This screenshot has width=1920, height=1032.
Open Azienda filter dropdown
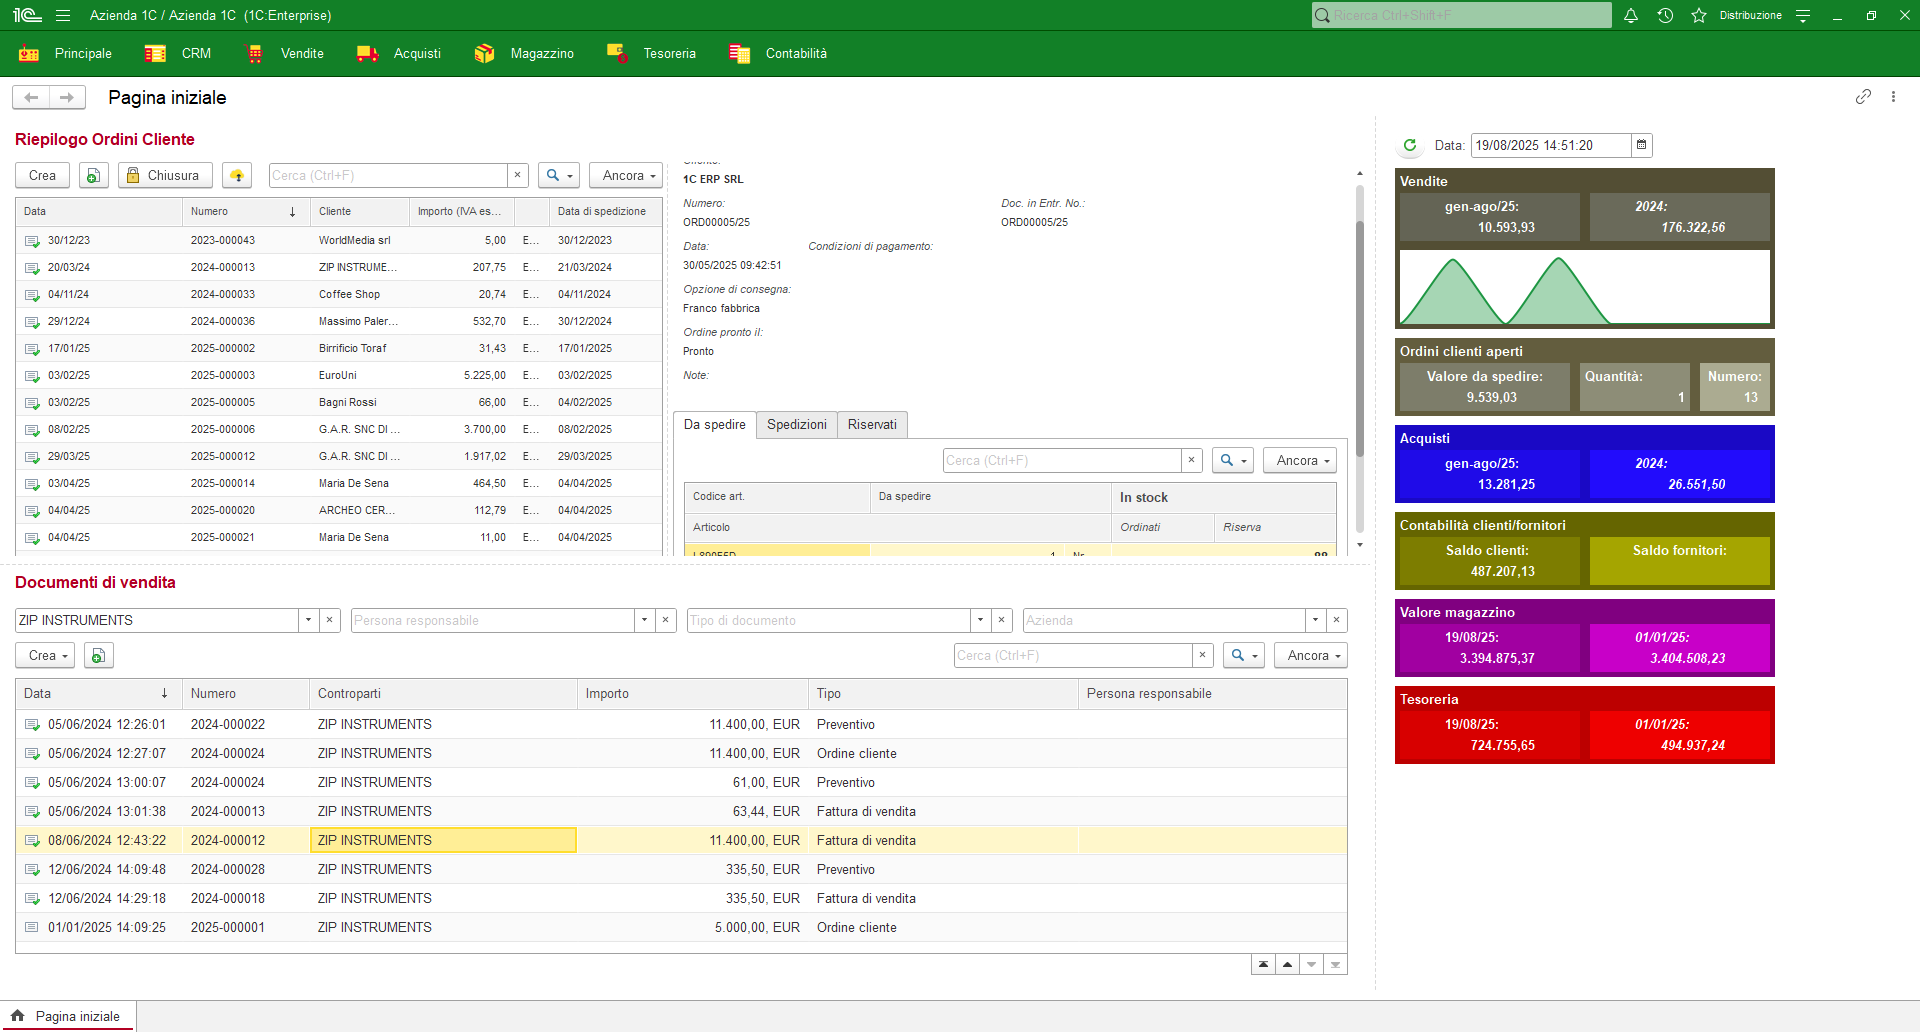[1315, 620]
